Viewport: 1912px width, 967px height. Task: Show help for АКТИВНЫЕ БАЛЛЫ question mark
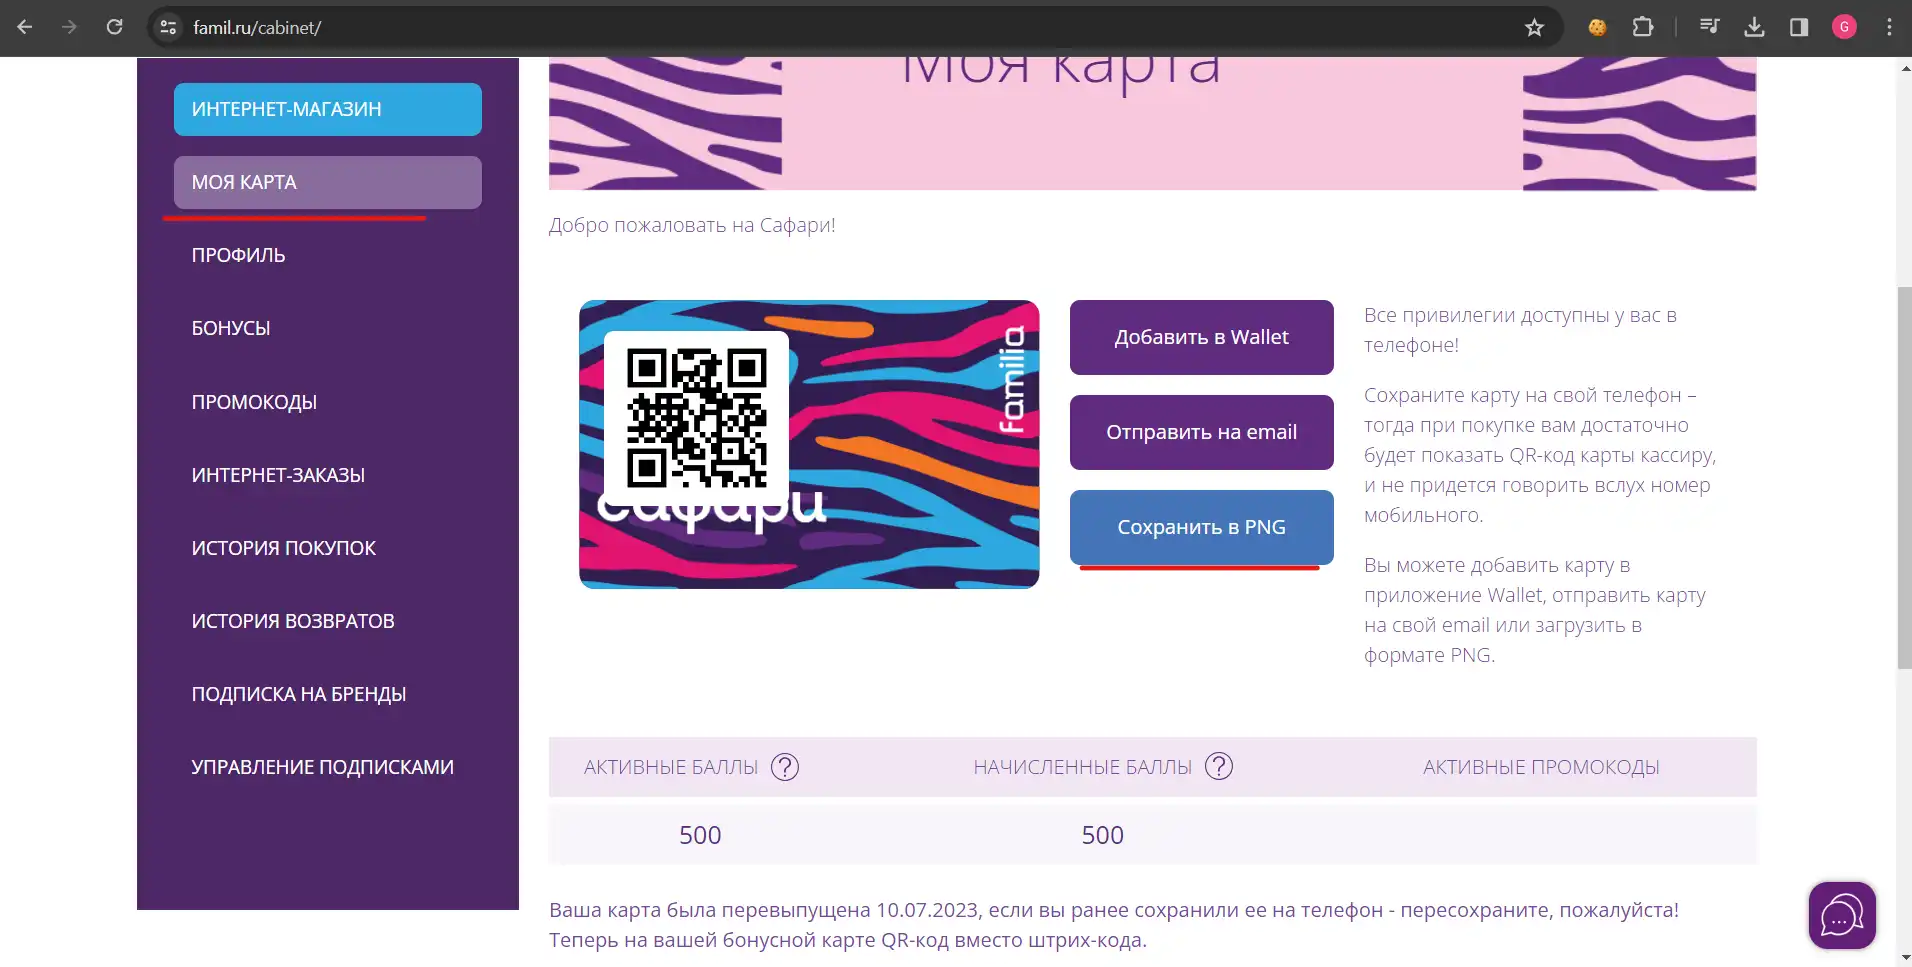tap(785, 767)
